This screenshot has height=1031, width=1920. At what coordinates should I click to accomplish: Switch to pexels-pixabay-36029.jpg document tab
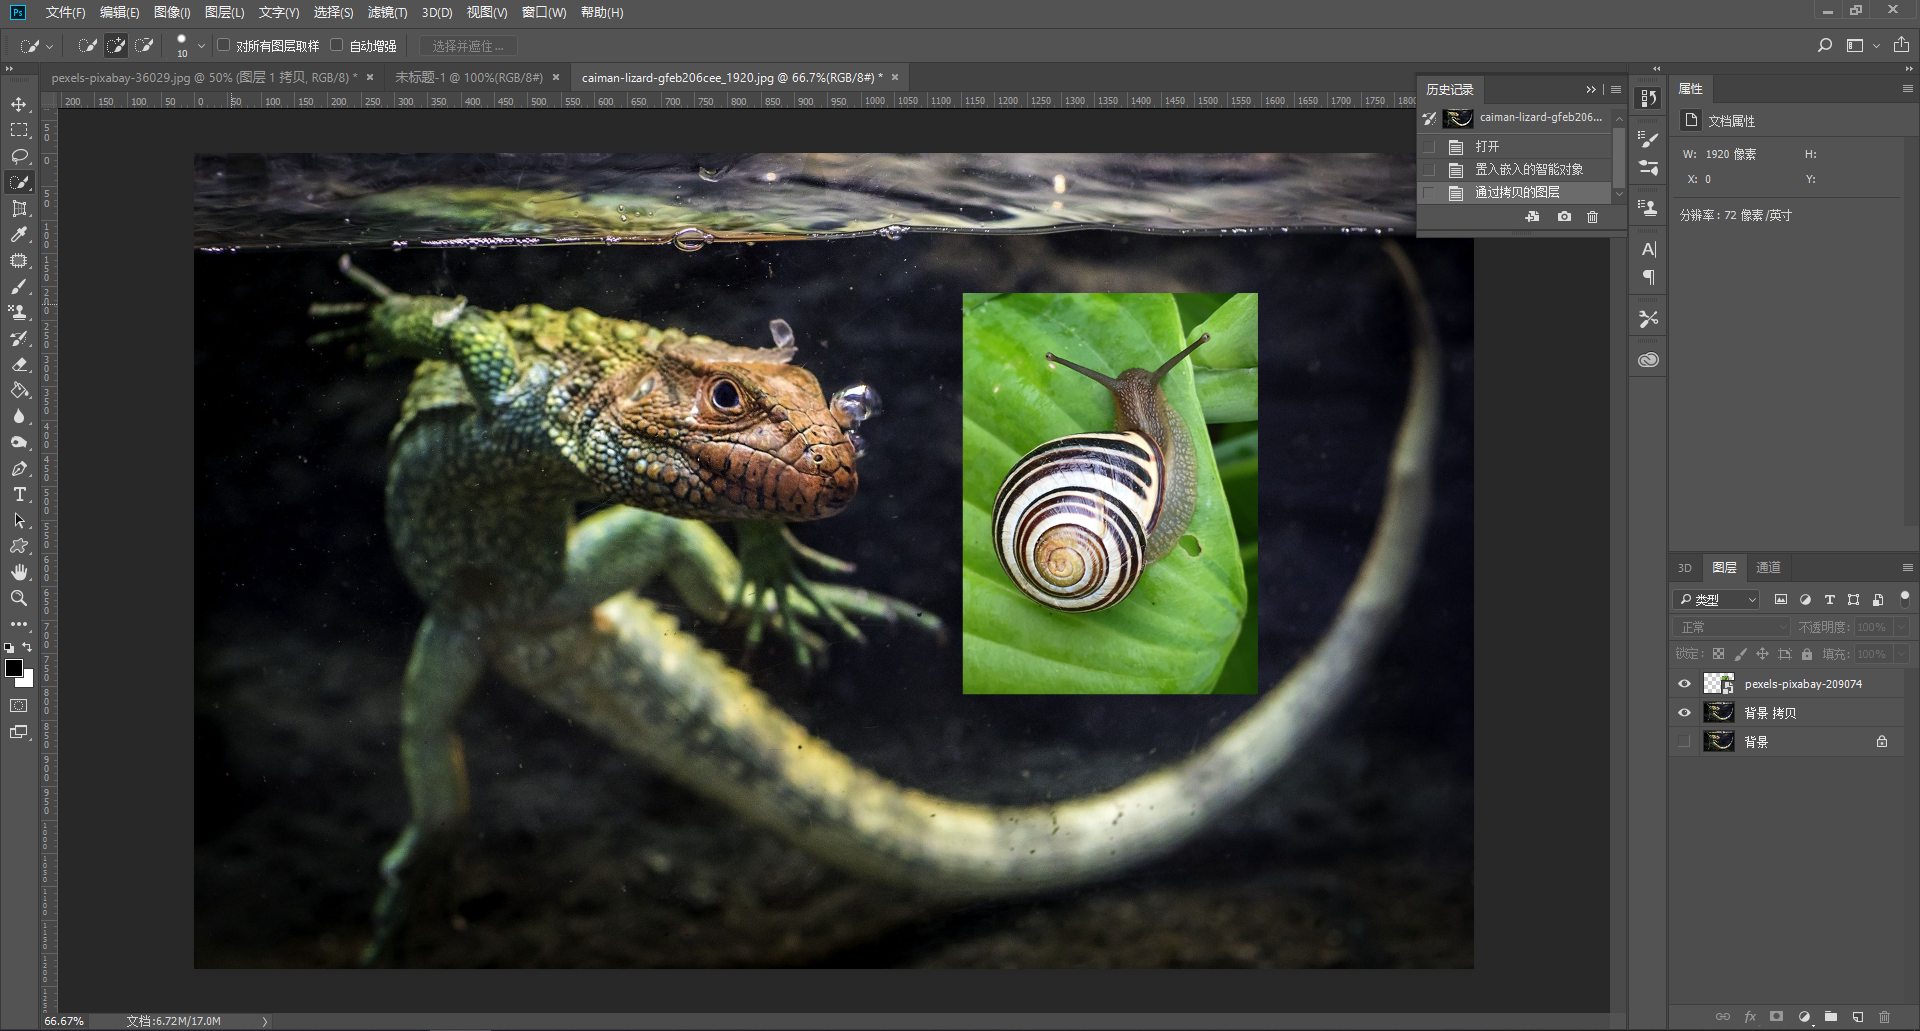204,77
